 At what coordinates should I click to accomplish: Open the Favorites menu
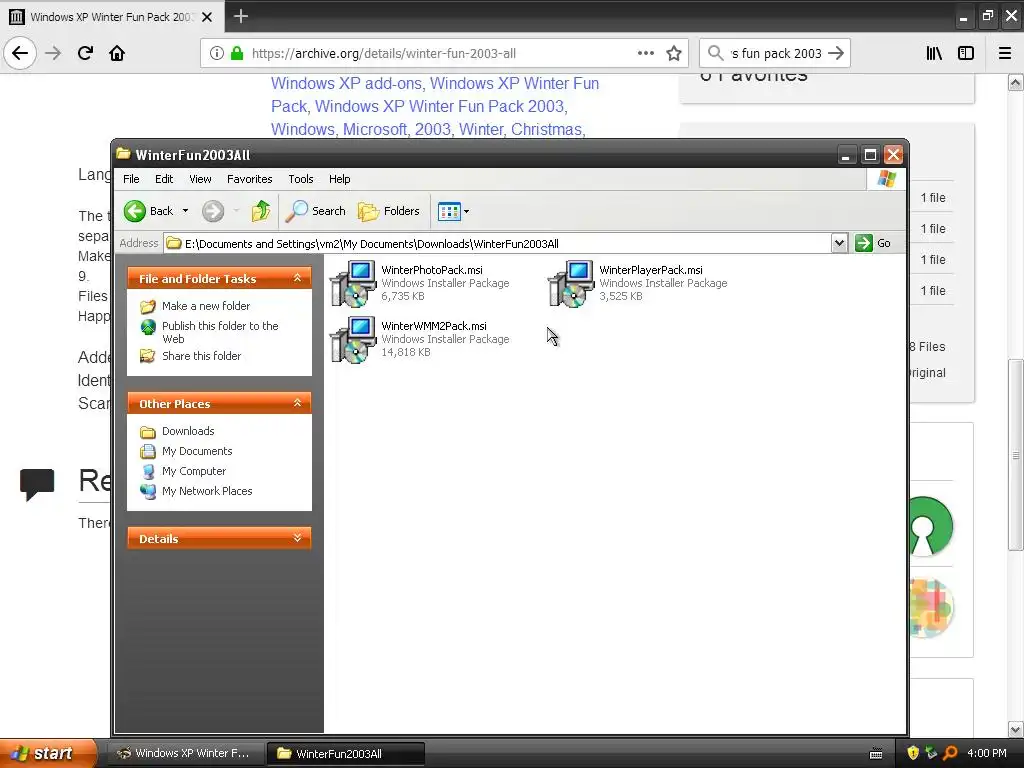tap(249, 179)
